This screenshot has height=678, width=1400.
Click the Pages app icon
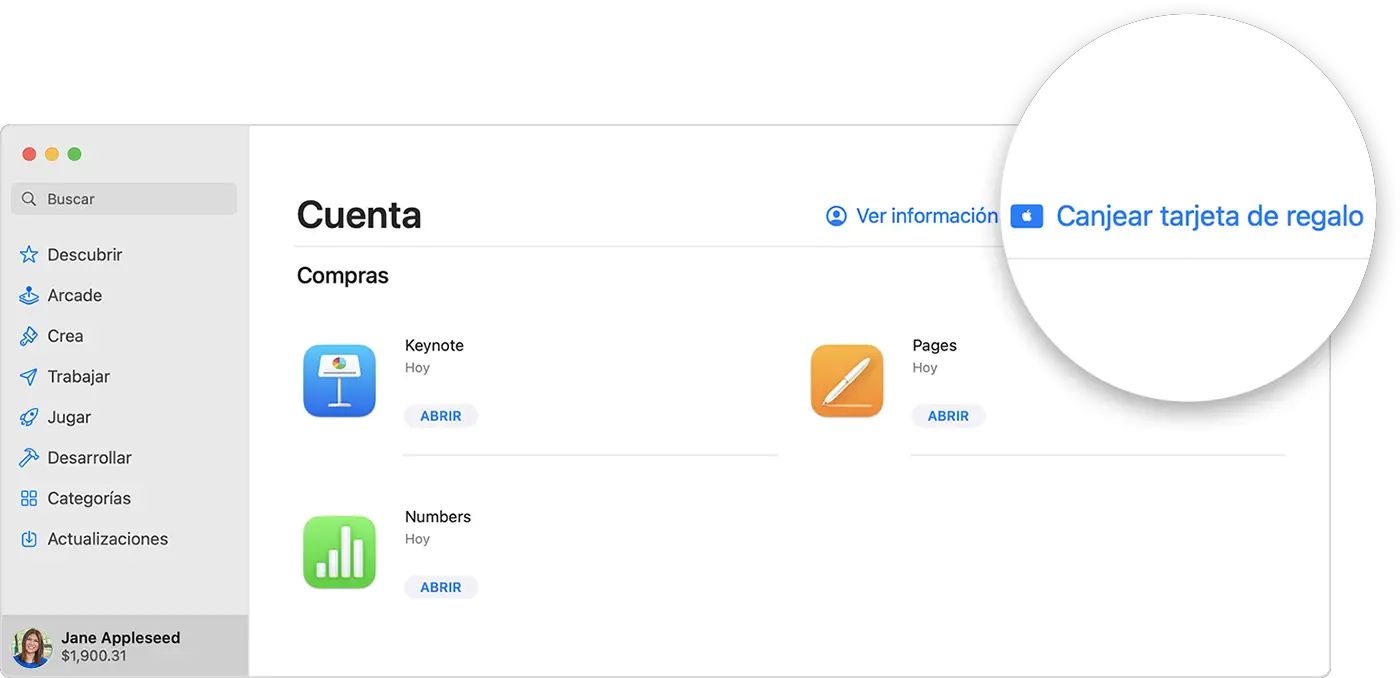(847, 381)
